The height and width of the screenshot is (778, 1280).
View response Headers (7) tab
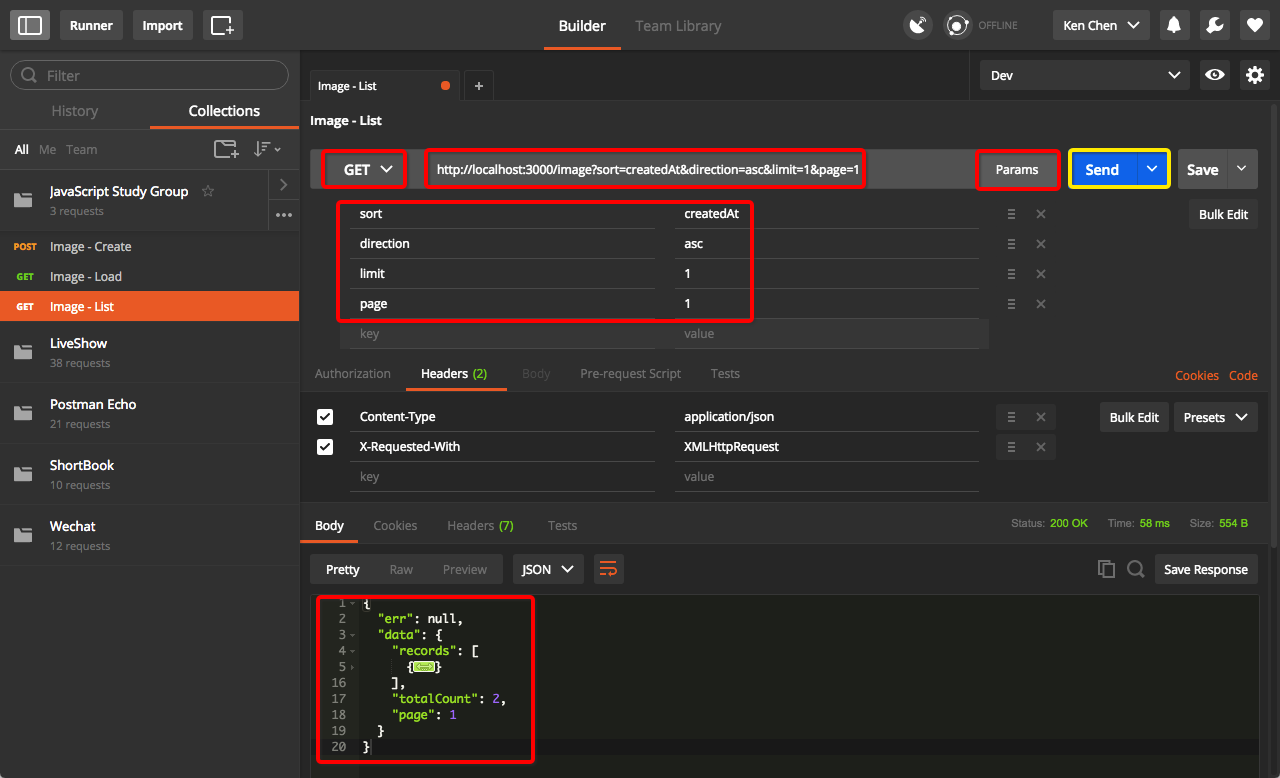(x=480, y=526)
